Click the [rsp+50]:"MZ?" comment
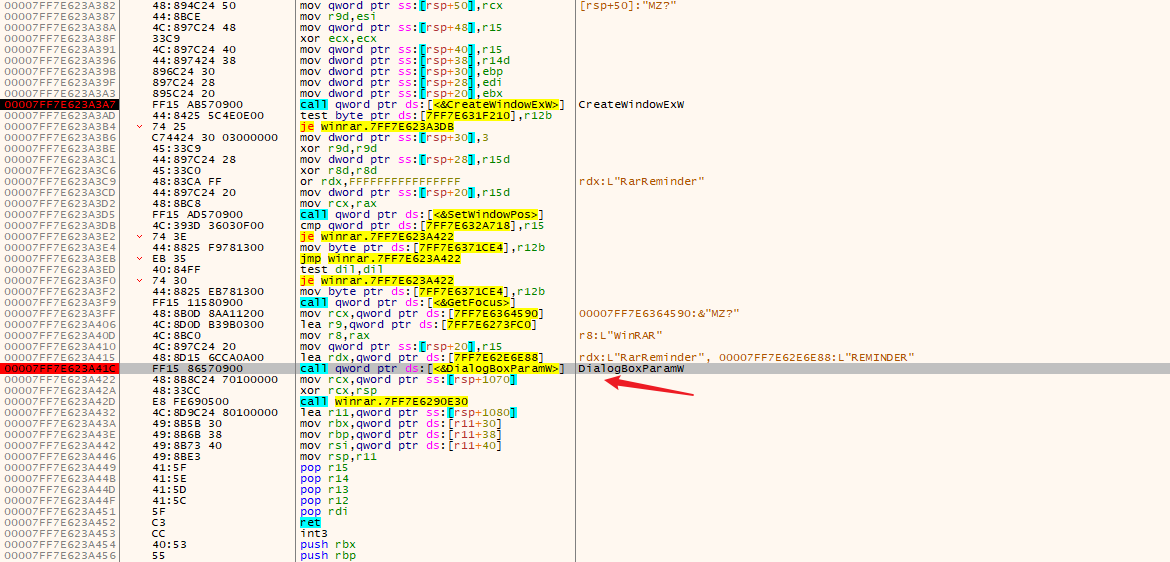 pos(620,6)
